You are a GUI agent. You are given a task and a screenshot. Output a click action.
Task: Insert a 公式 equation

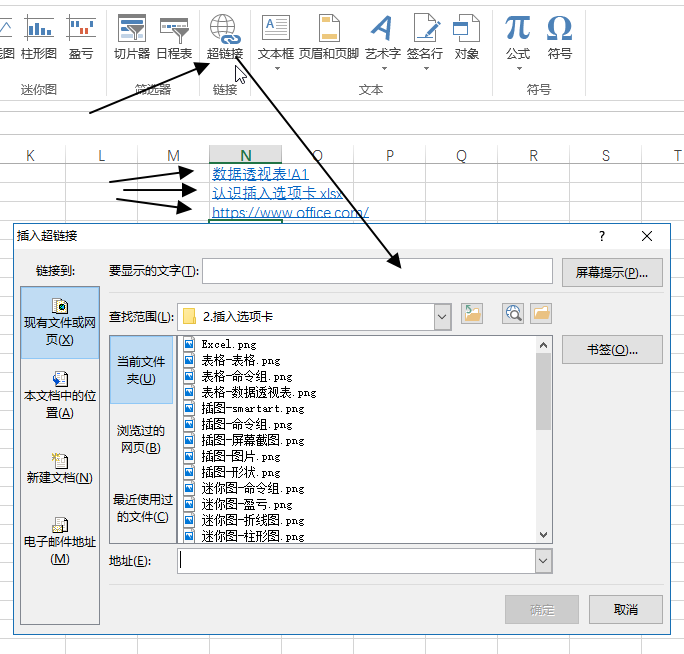click(x=517, y=36)
